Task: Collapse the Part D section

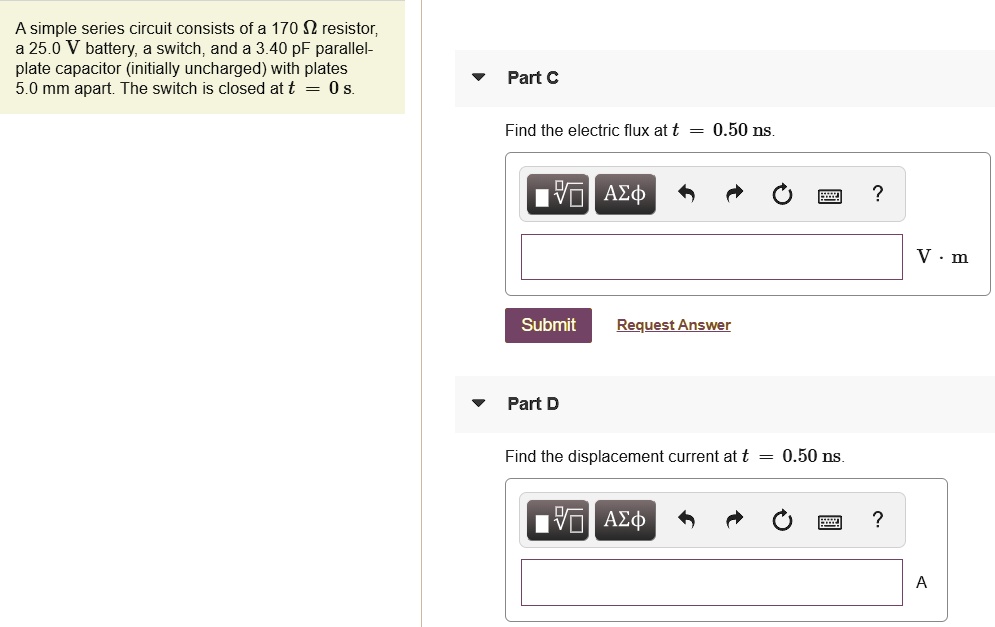Action: [478, 404]
